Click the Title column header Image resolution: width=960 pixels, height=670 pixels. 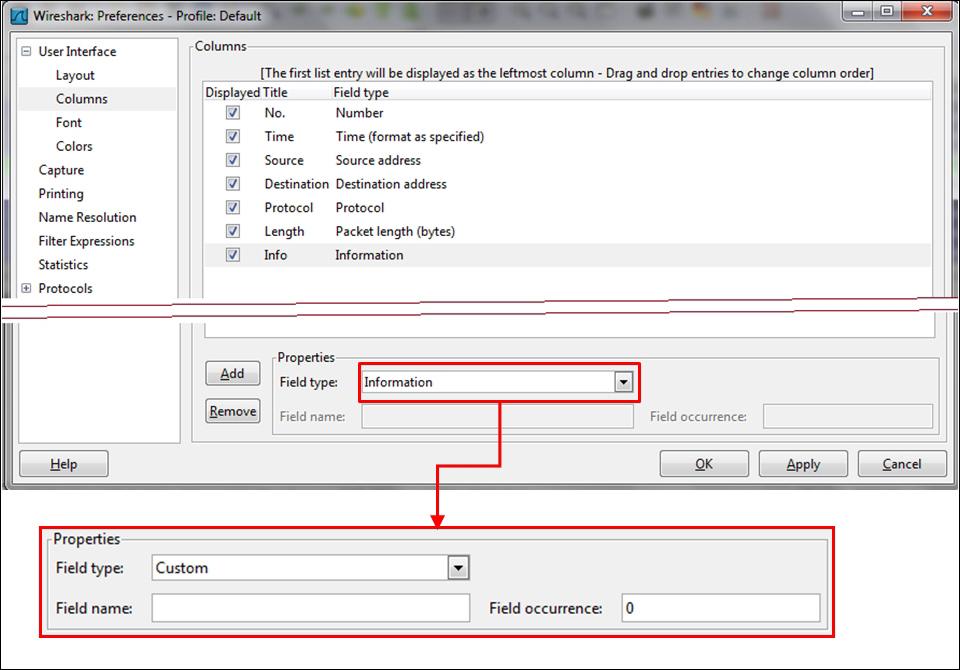click(x=275, y=92)
